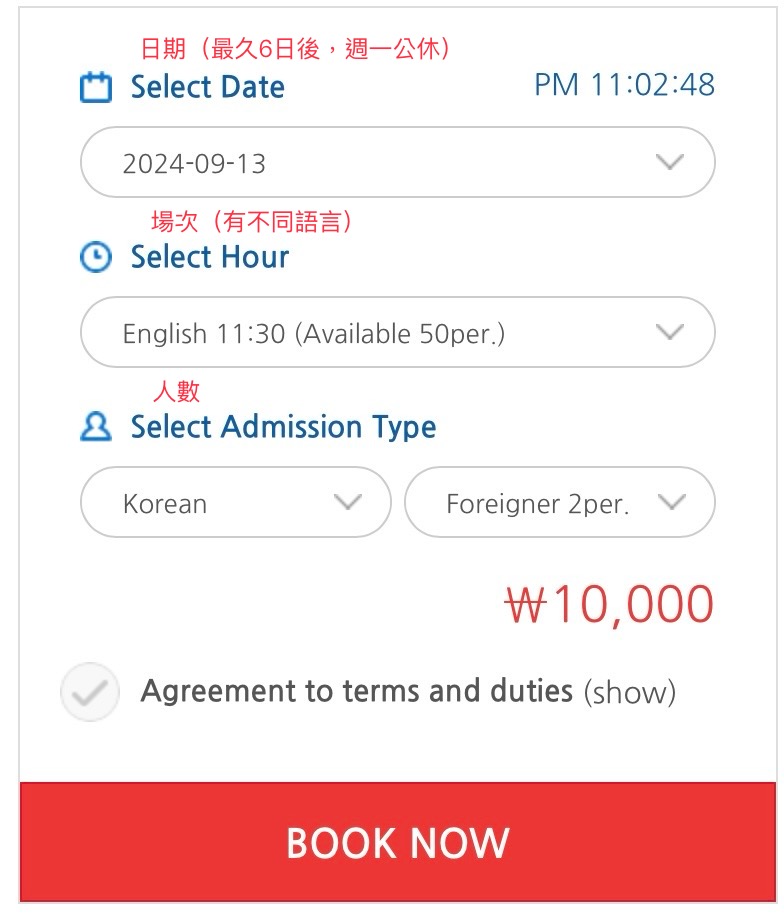Click the Select Admission Type heading

283,427
